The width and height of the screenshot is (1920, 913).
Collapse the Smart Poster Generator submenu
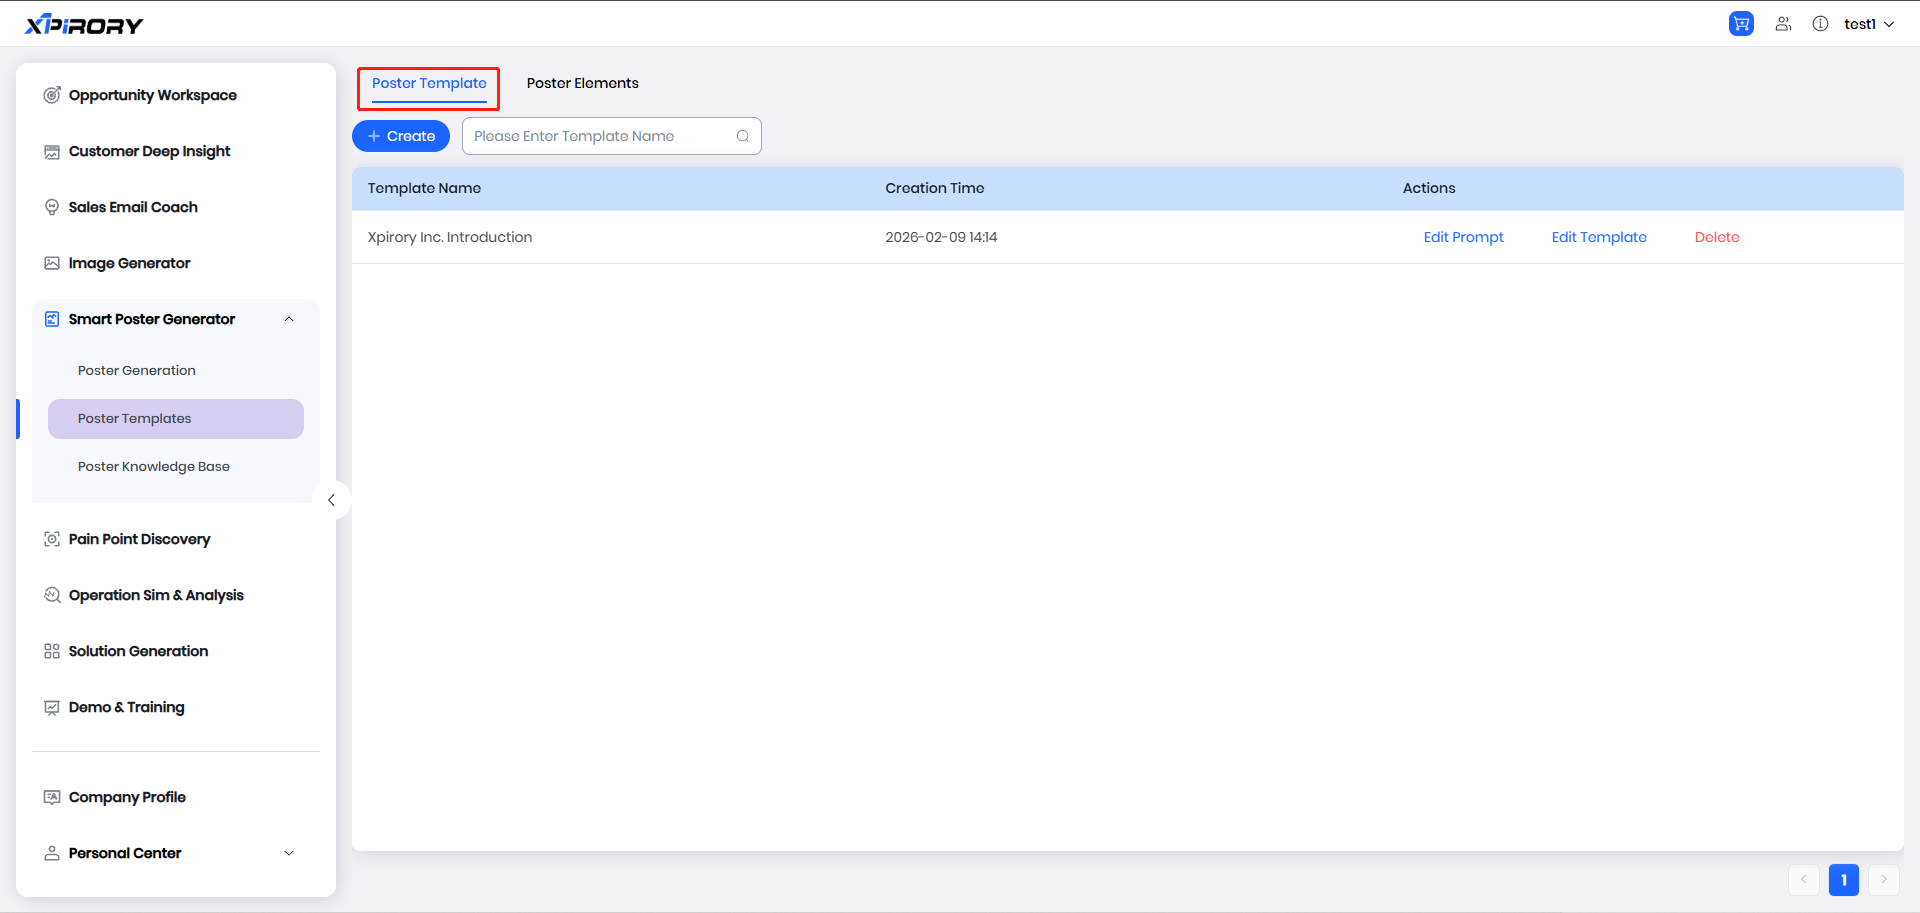289,319
